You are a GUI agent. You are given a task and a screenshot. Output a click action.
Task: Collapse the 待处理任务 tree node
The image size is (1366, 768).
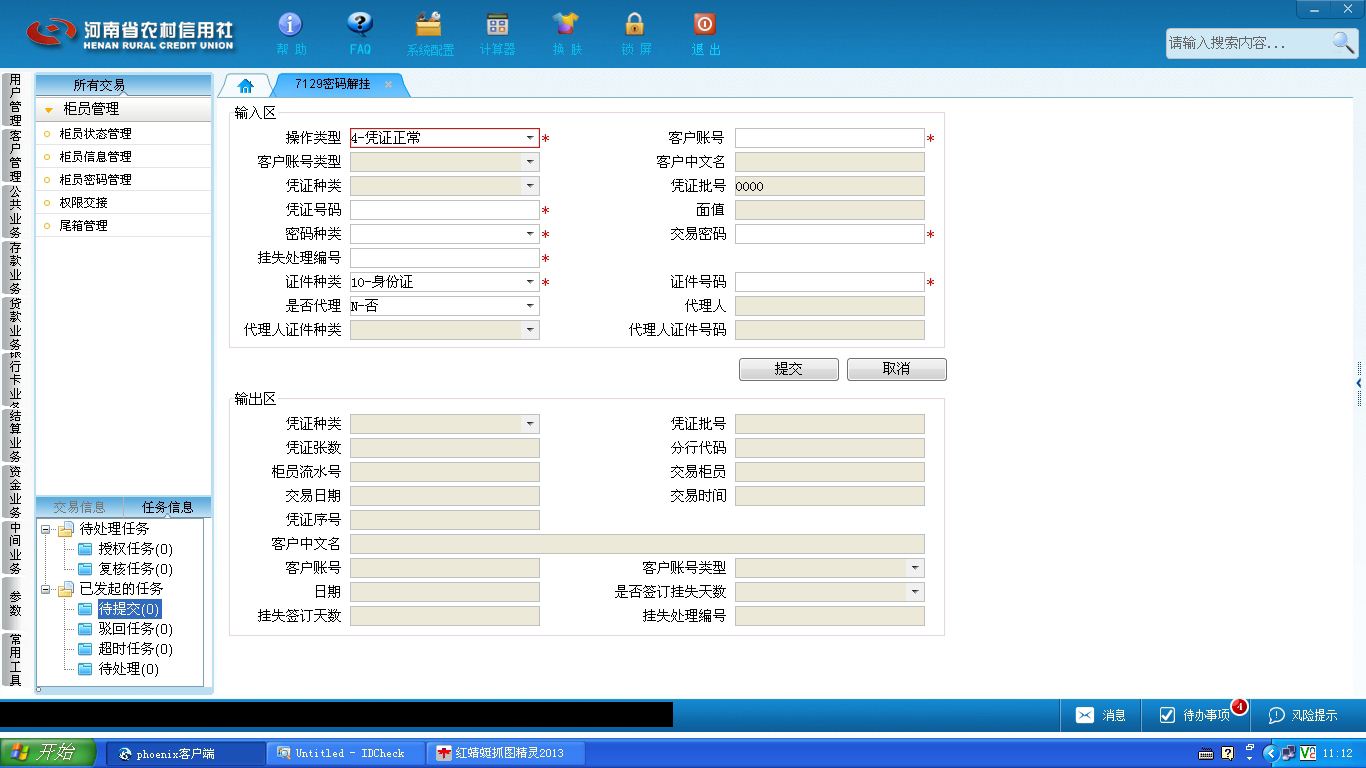coord(46,529)
